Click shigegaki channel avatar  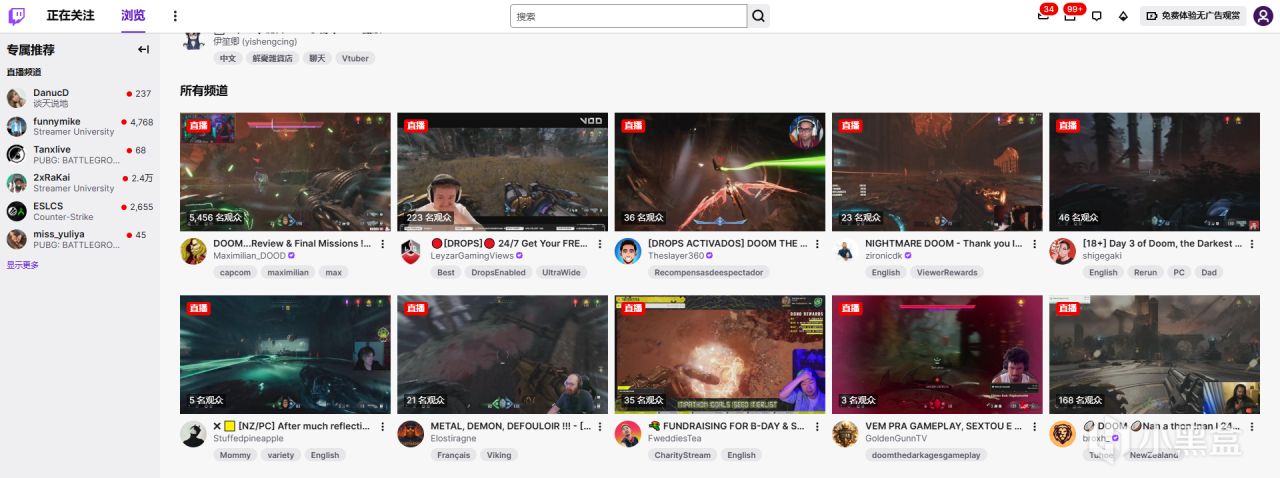coord(1062,251)
